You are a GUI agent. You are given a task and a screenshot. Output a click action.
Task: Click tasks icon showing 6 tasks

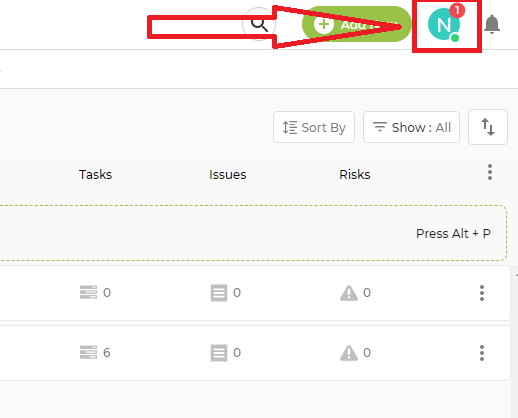(88, 352)
